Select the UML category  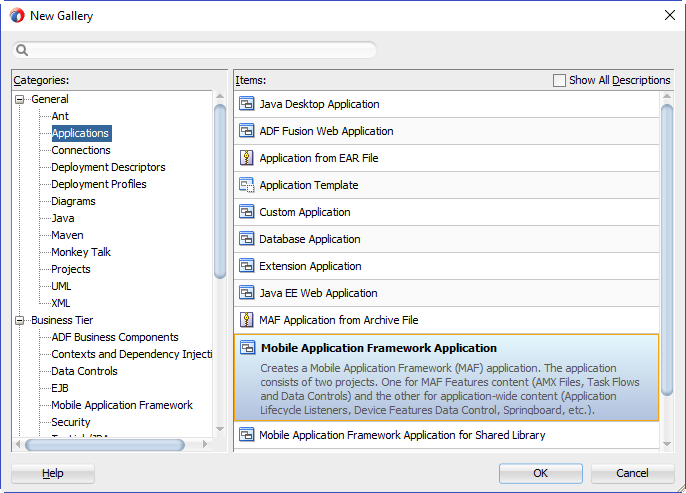click(61, 287)
